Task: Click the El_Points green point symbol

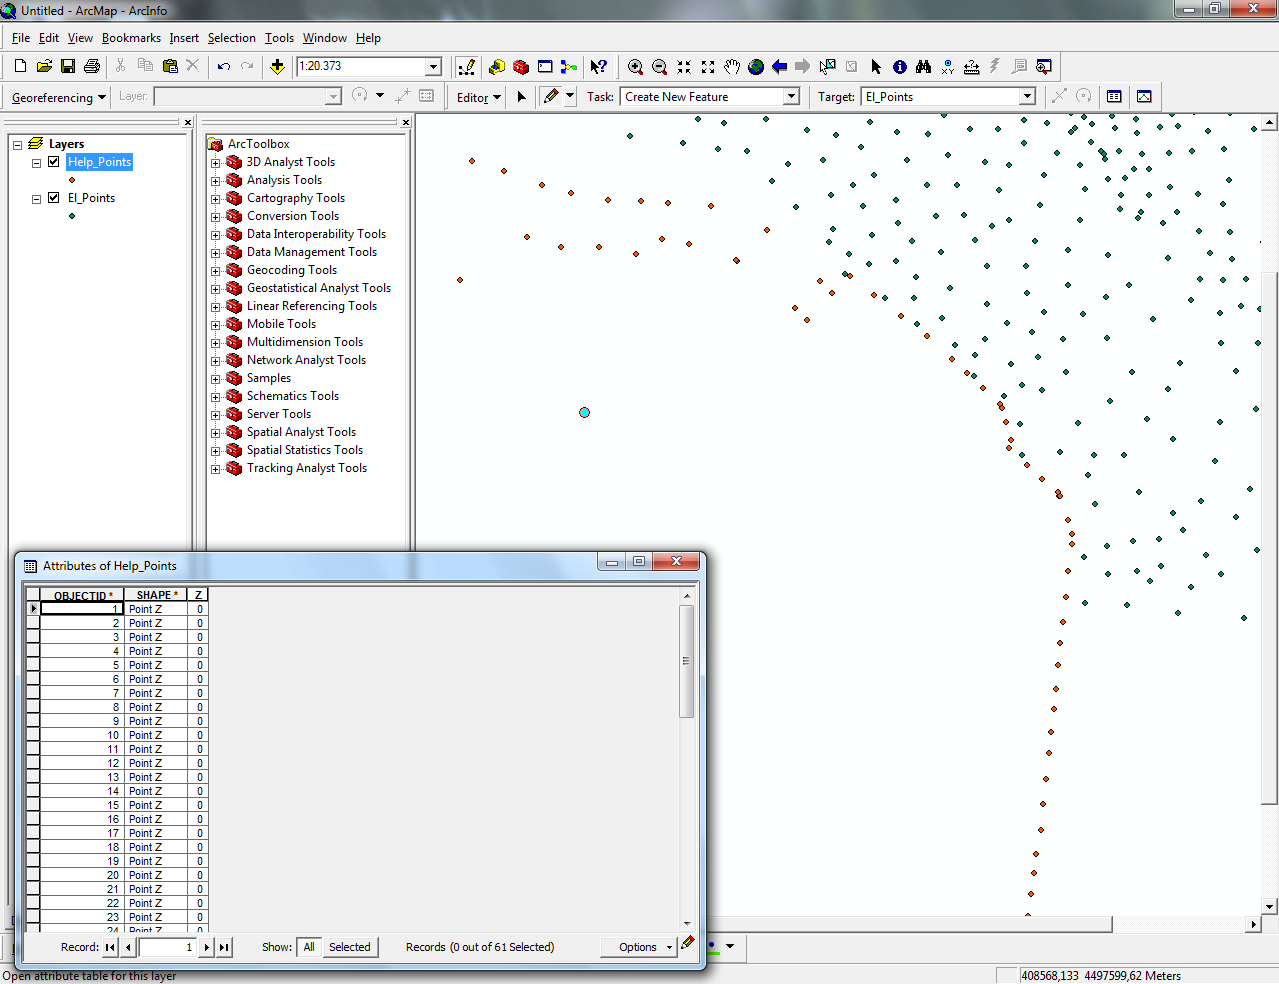Action: [x=72, y=216]
